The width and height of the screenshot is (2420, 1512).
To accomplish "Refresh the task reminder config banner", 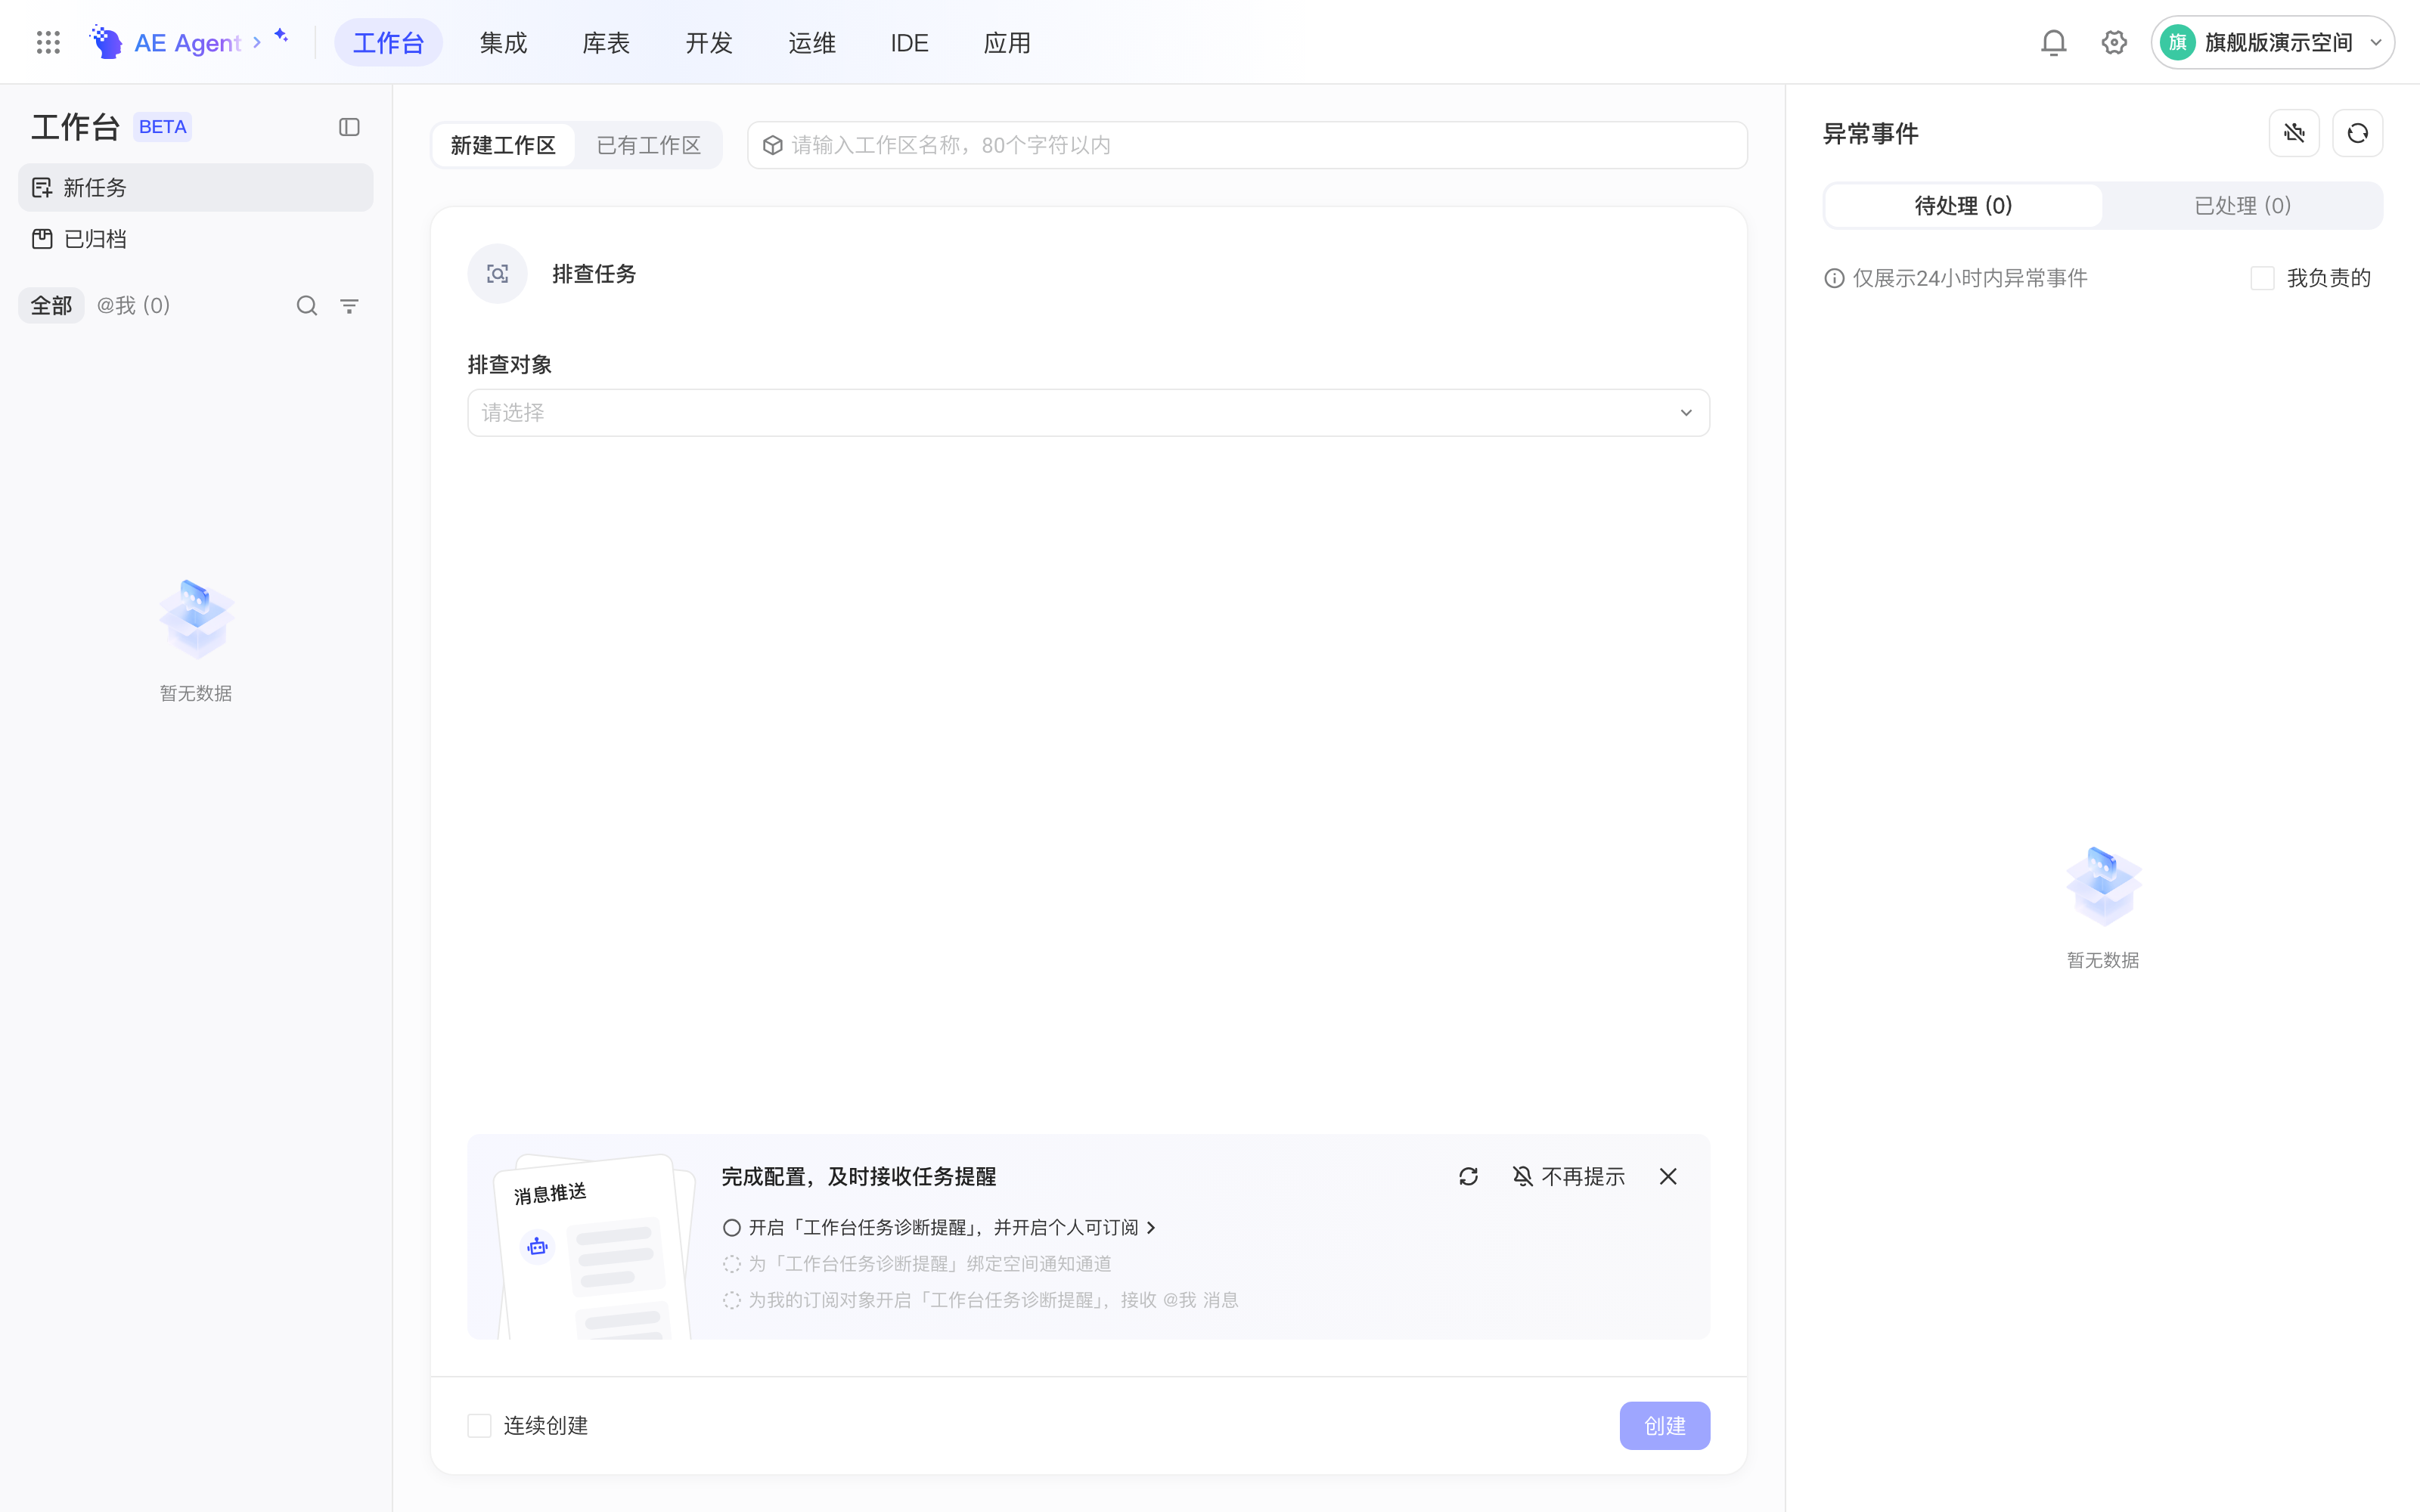I will tap(1468, 1176).
